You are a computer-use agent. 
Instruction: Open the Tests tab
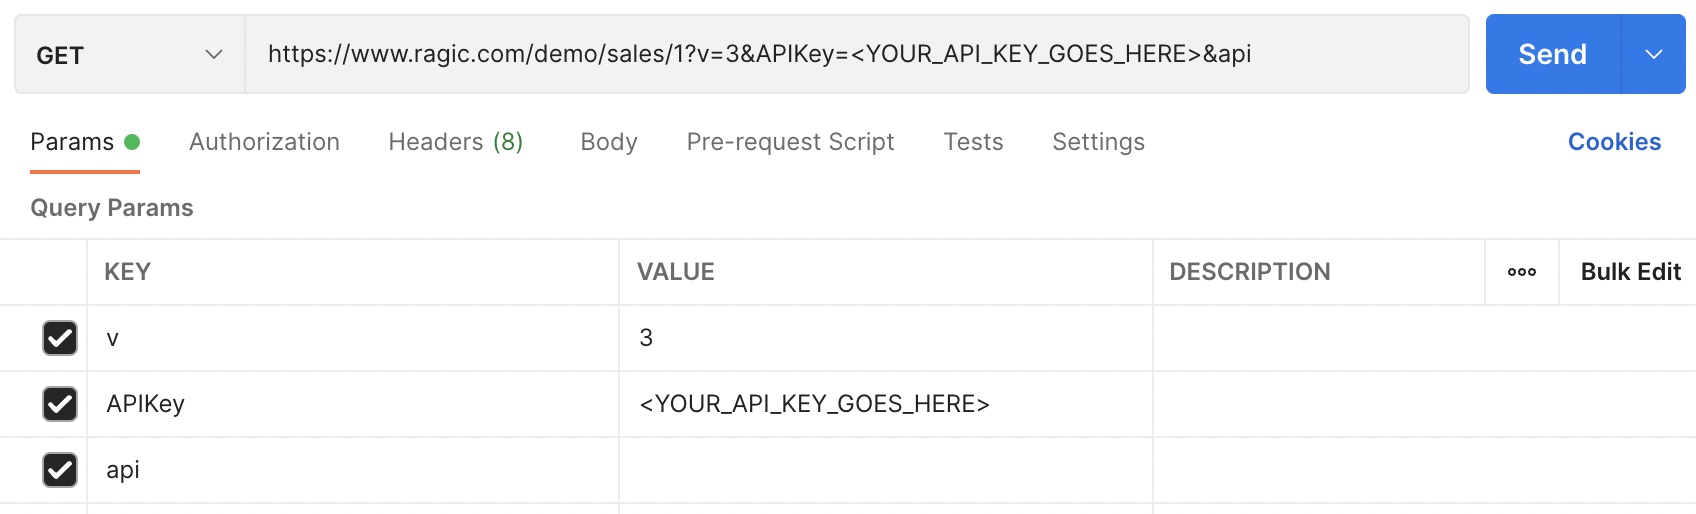973,142
